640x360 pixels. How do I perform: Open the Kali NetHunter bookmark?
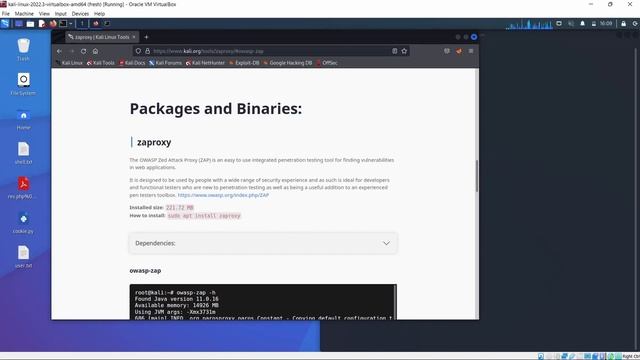click(205, 63)
